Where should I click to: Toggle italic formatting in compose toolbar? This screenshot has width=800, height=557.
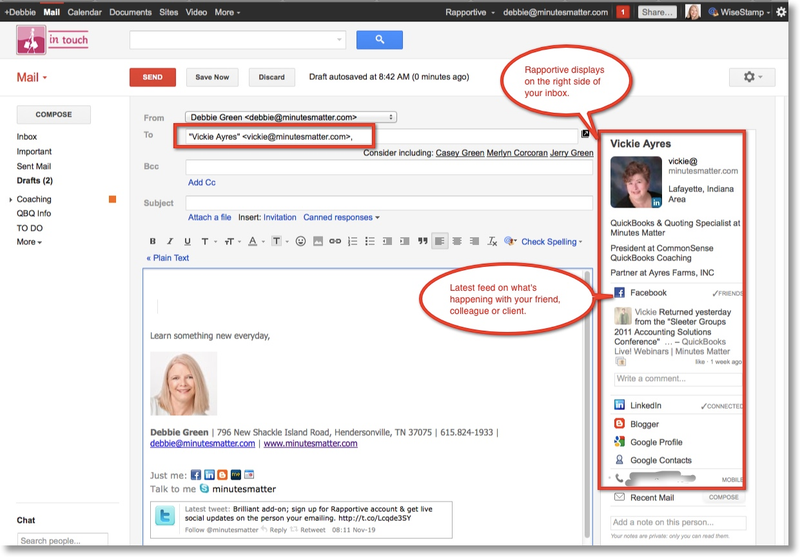pos(170,241)
